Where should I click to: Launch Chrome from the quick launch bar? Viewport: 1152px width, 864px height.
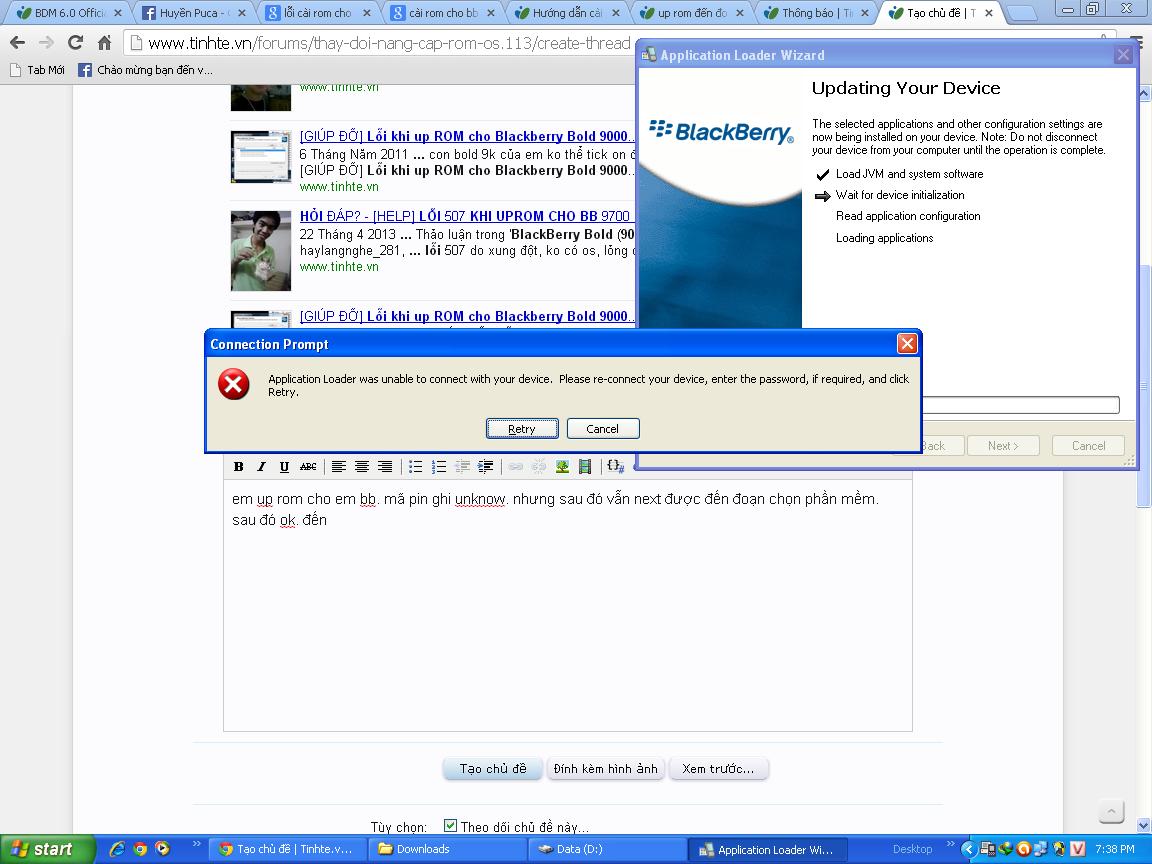[140, 849]
